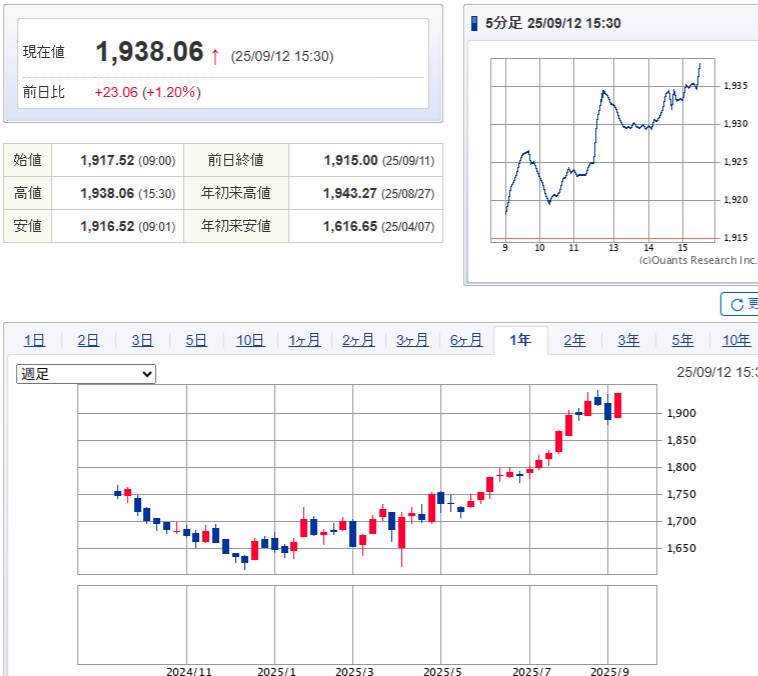Select the 3日 chart period tab
Viewport: 758px width, 676px height.
tap(142, 340)
